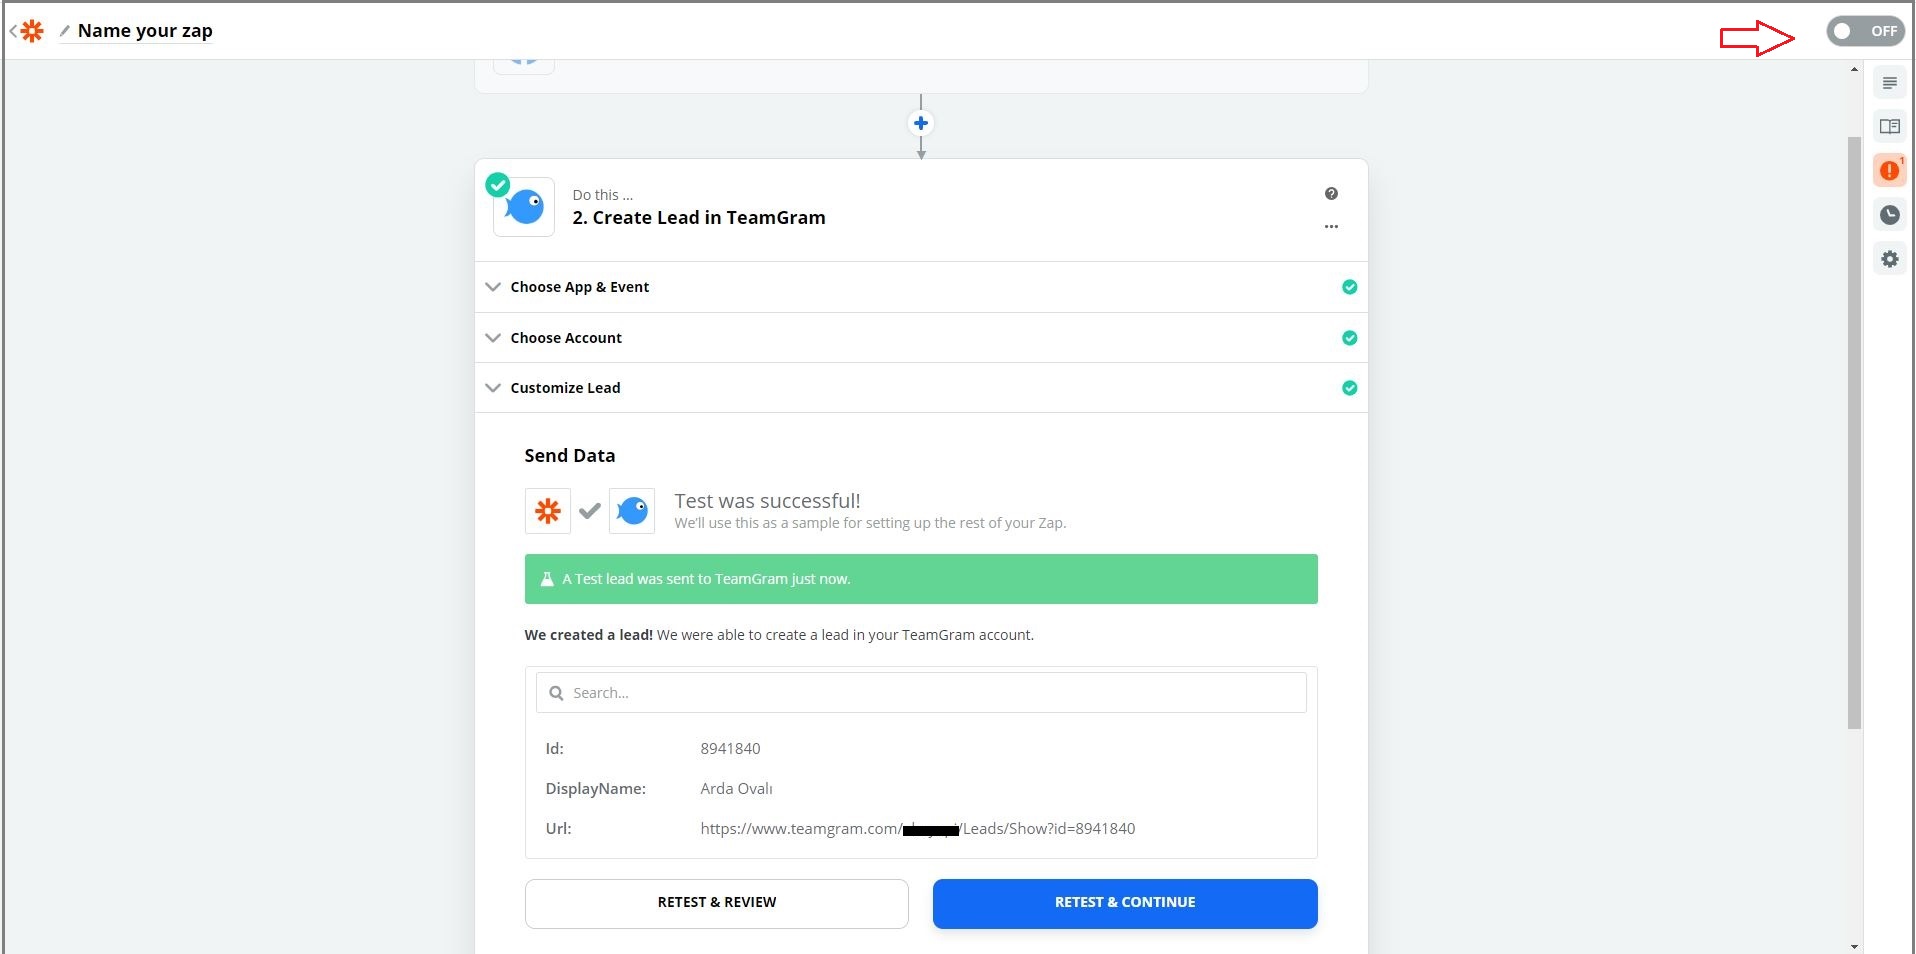The width and height of the screenshot is (1916, 954).
Task: Click the scrollbar down arrow
Action: click(1854, 946)
